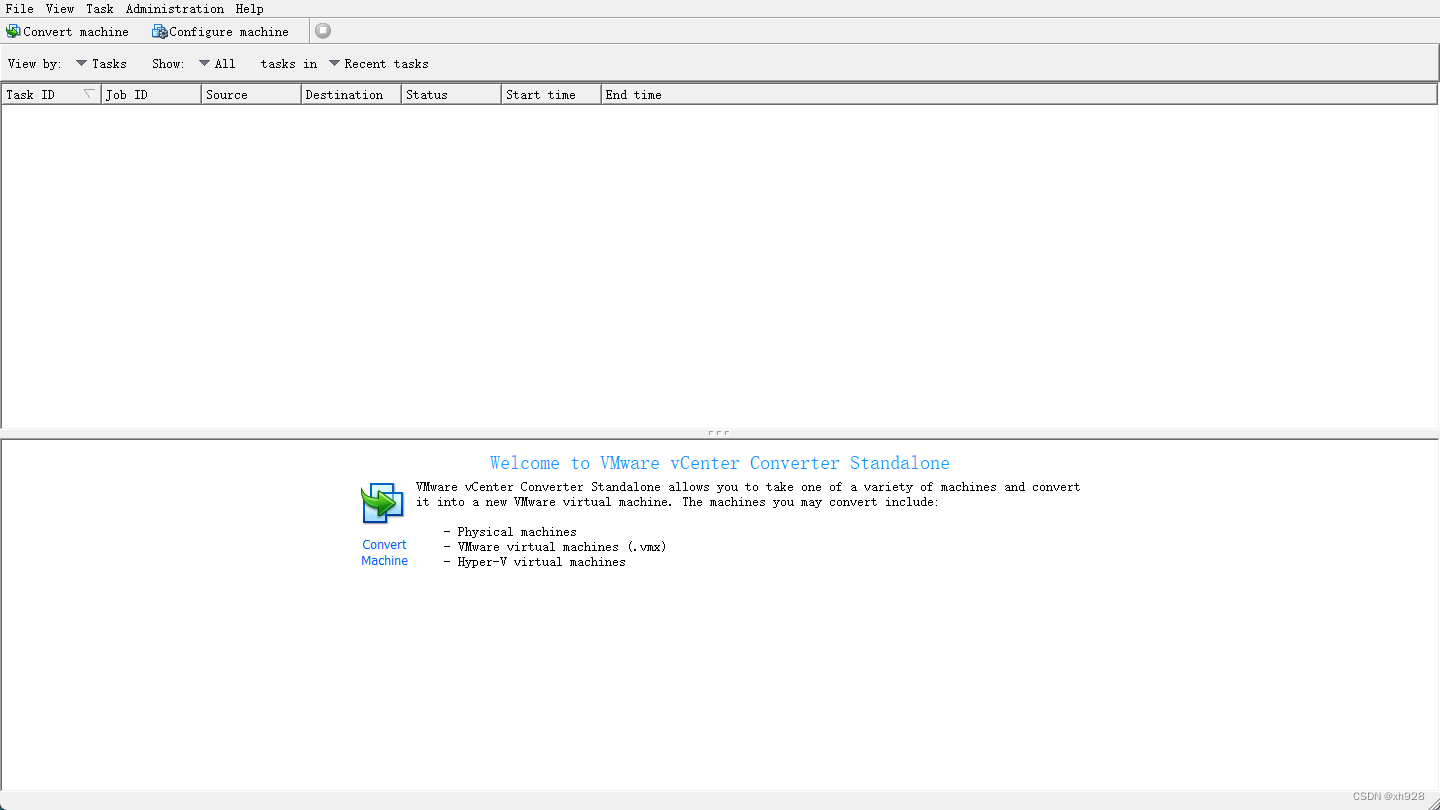
Task: Open the Administration menu
Action: (175, 8)
